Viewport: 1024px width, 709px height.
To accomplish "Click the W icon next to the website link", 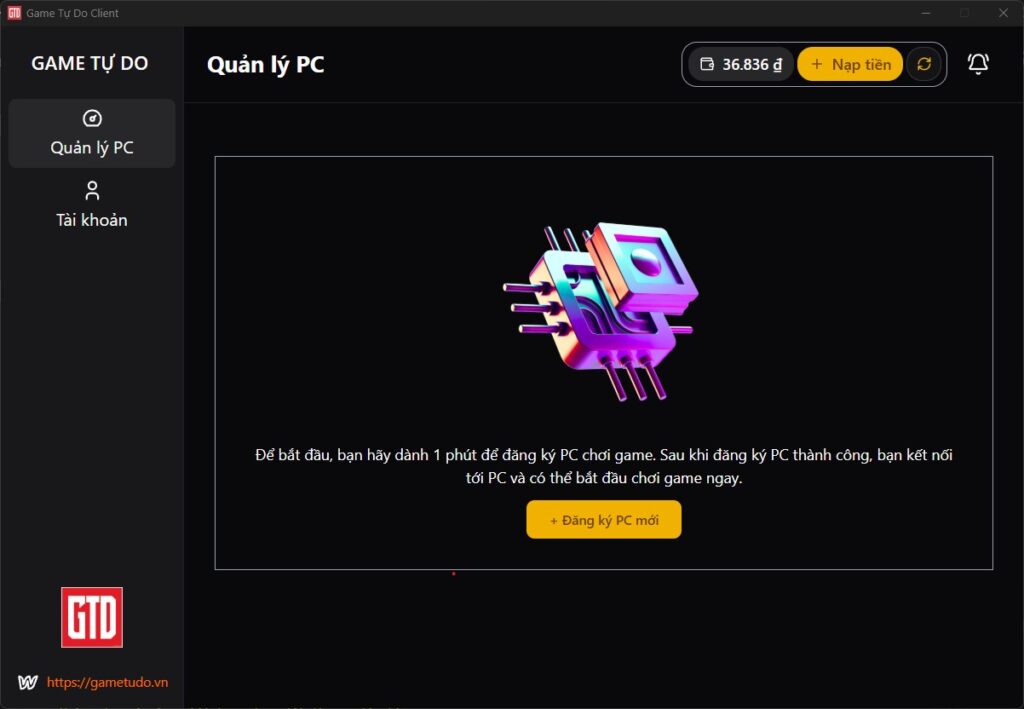I will pyautogui.click(x=27, y=682).
